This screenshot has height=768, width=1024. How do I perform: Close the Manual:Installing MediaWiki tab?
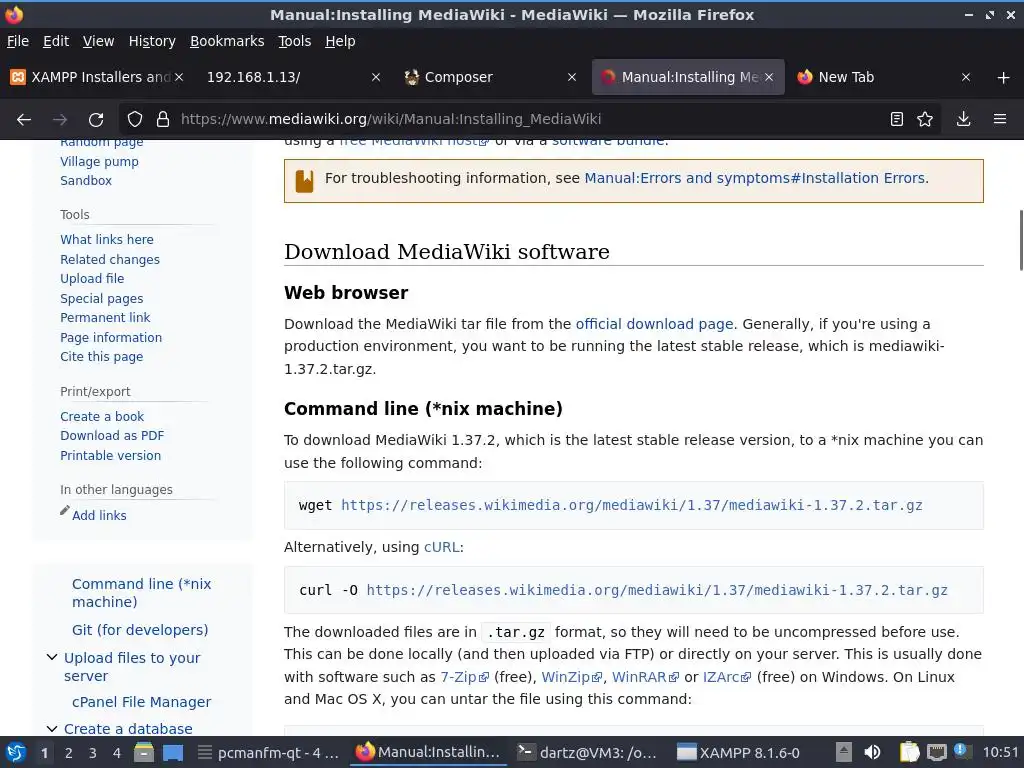click(769, 77)
